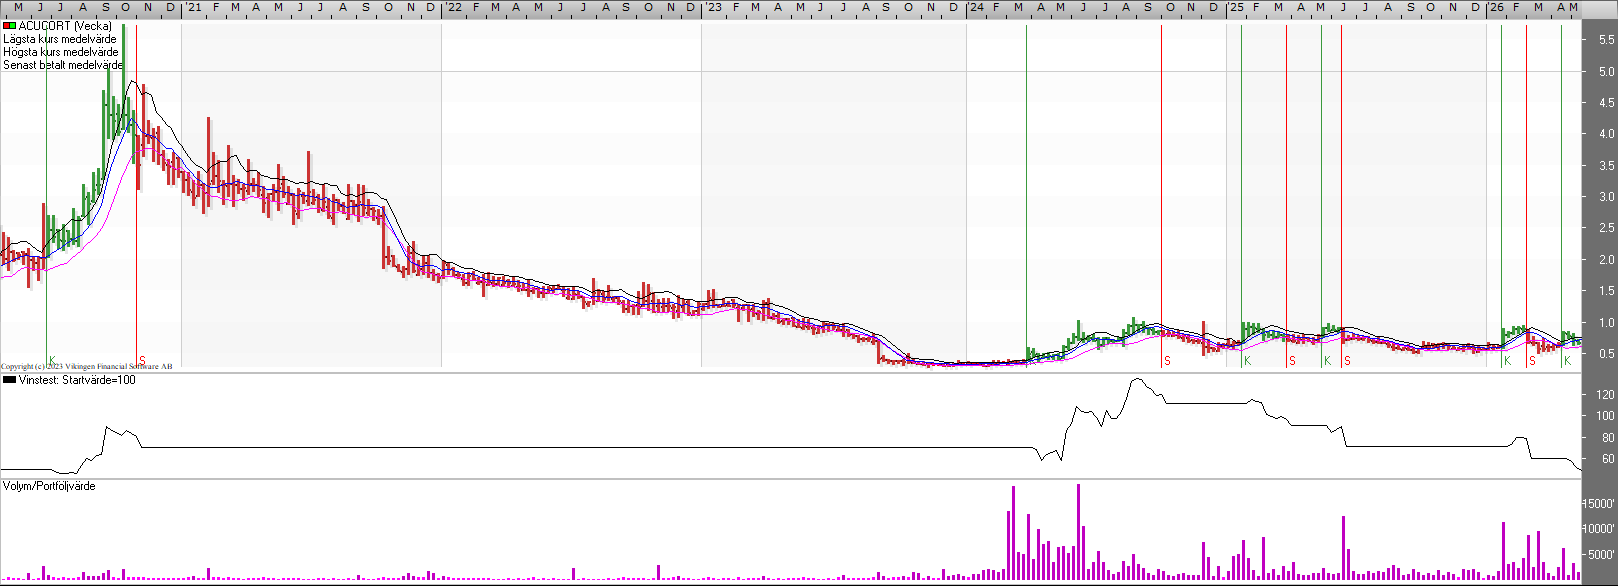
Task: Click the '26 year label on the time axis
Action: point(1496,7)
